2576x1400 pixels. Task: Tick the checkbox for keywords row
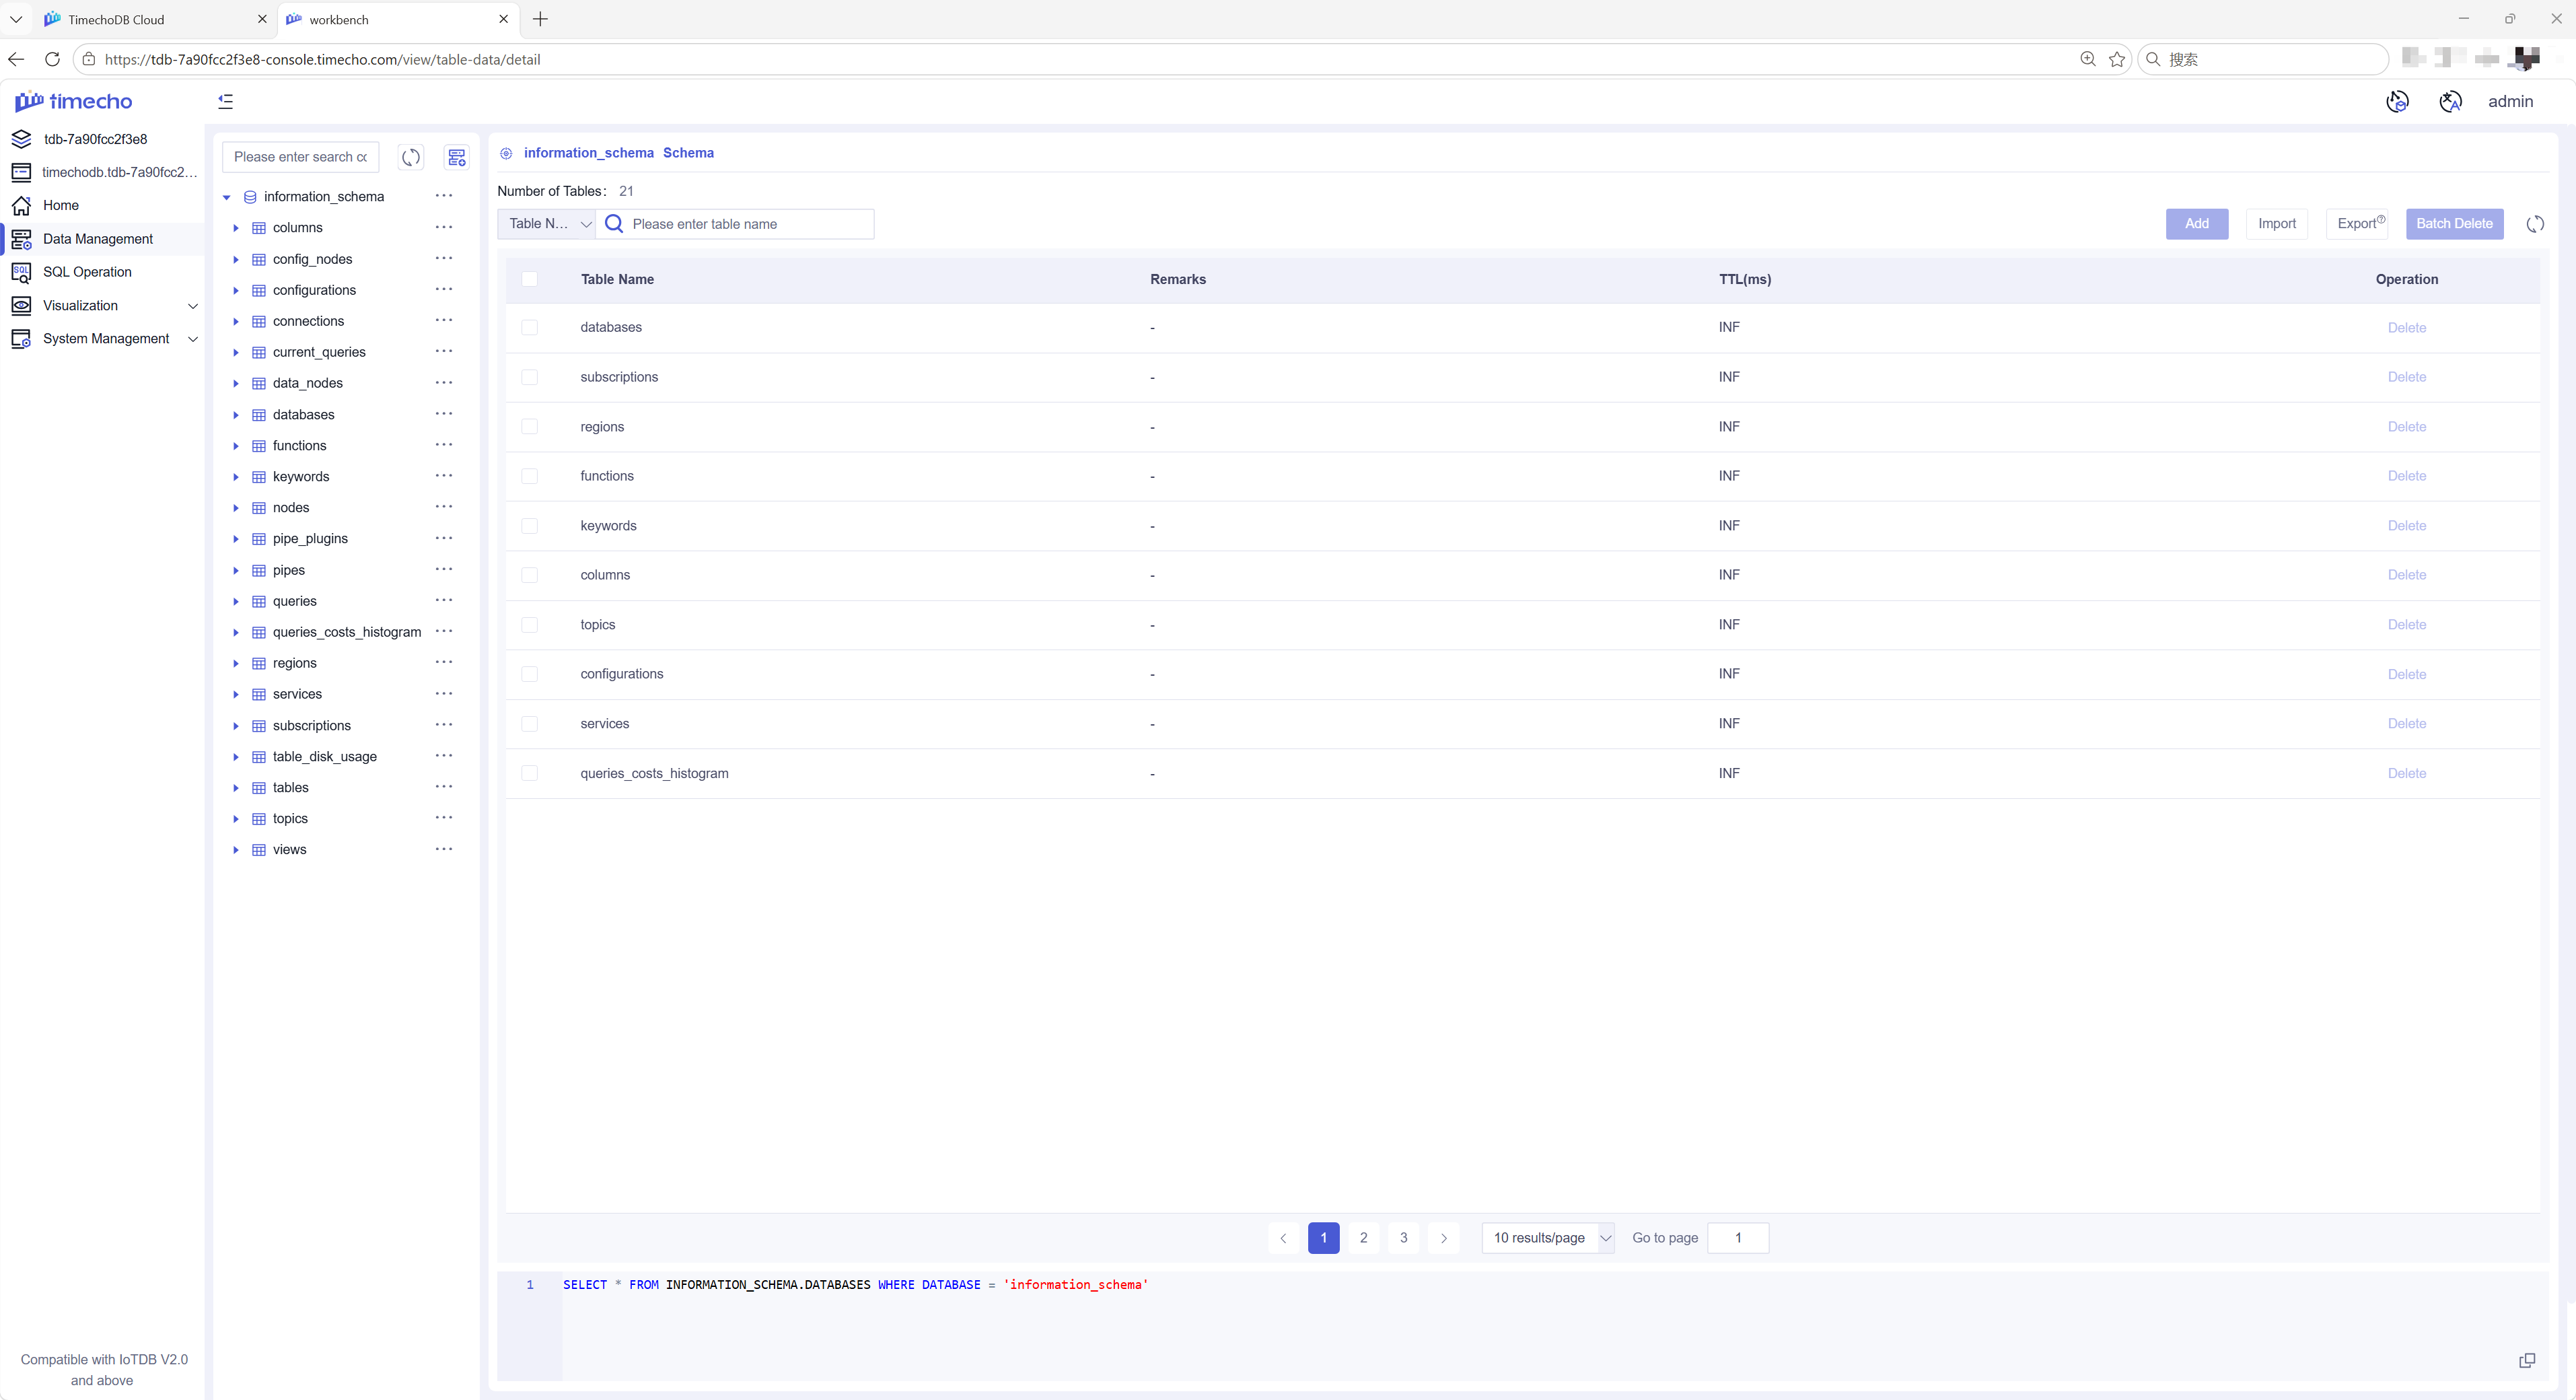[530, 526]
